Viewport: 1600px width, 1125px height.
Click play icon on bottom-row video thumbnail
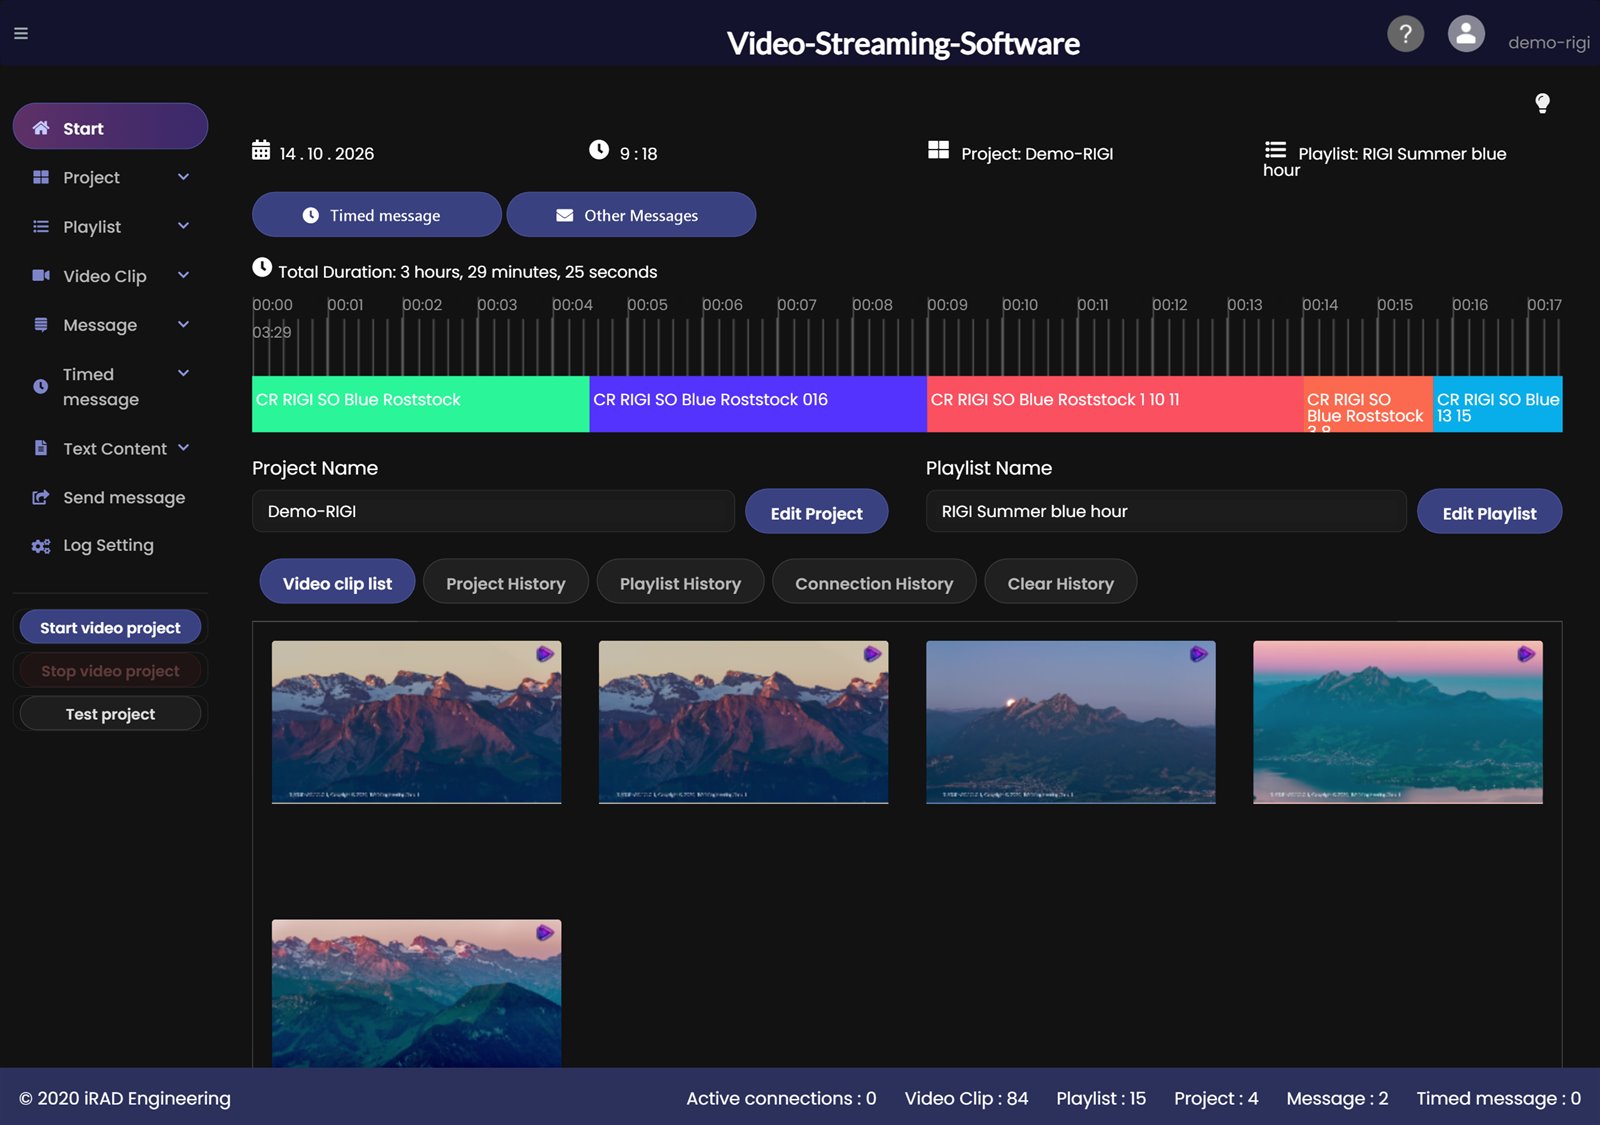pyautogui.click(x=545, y=932)
